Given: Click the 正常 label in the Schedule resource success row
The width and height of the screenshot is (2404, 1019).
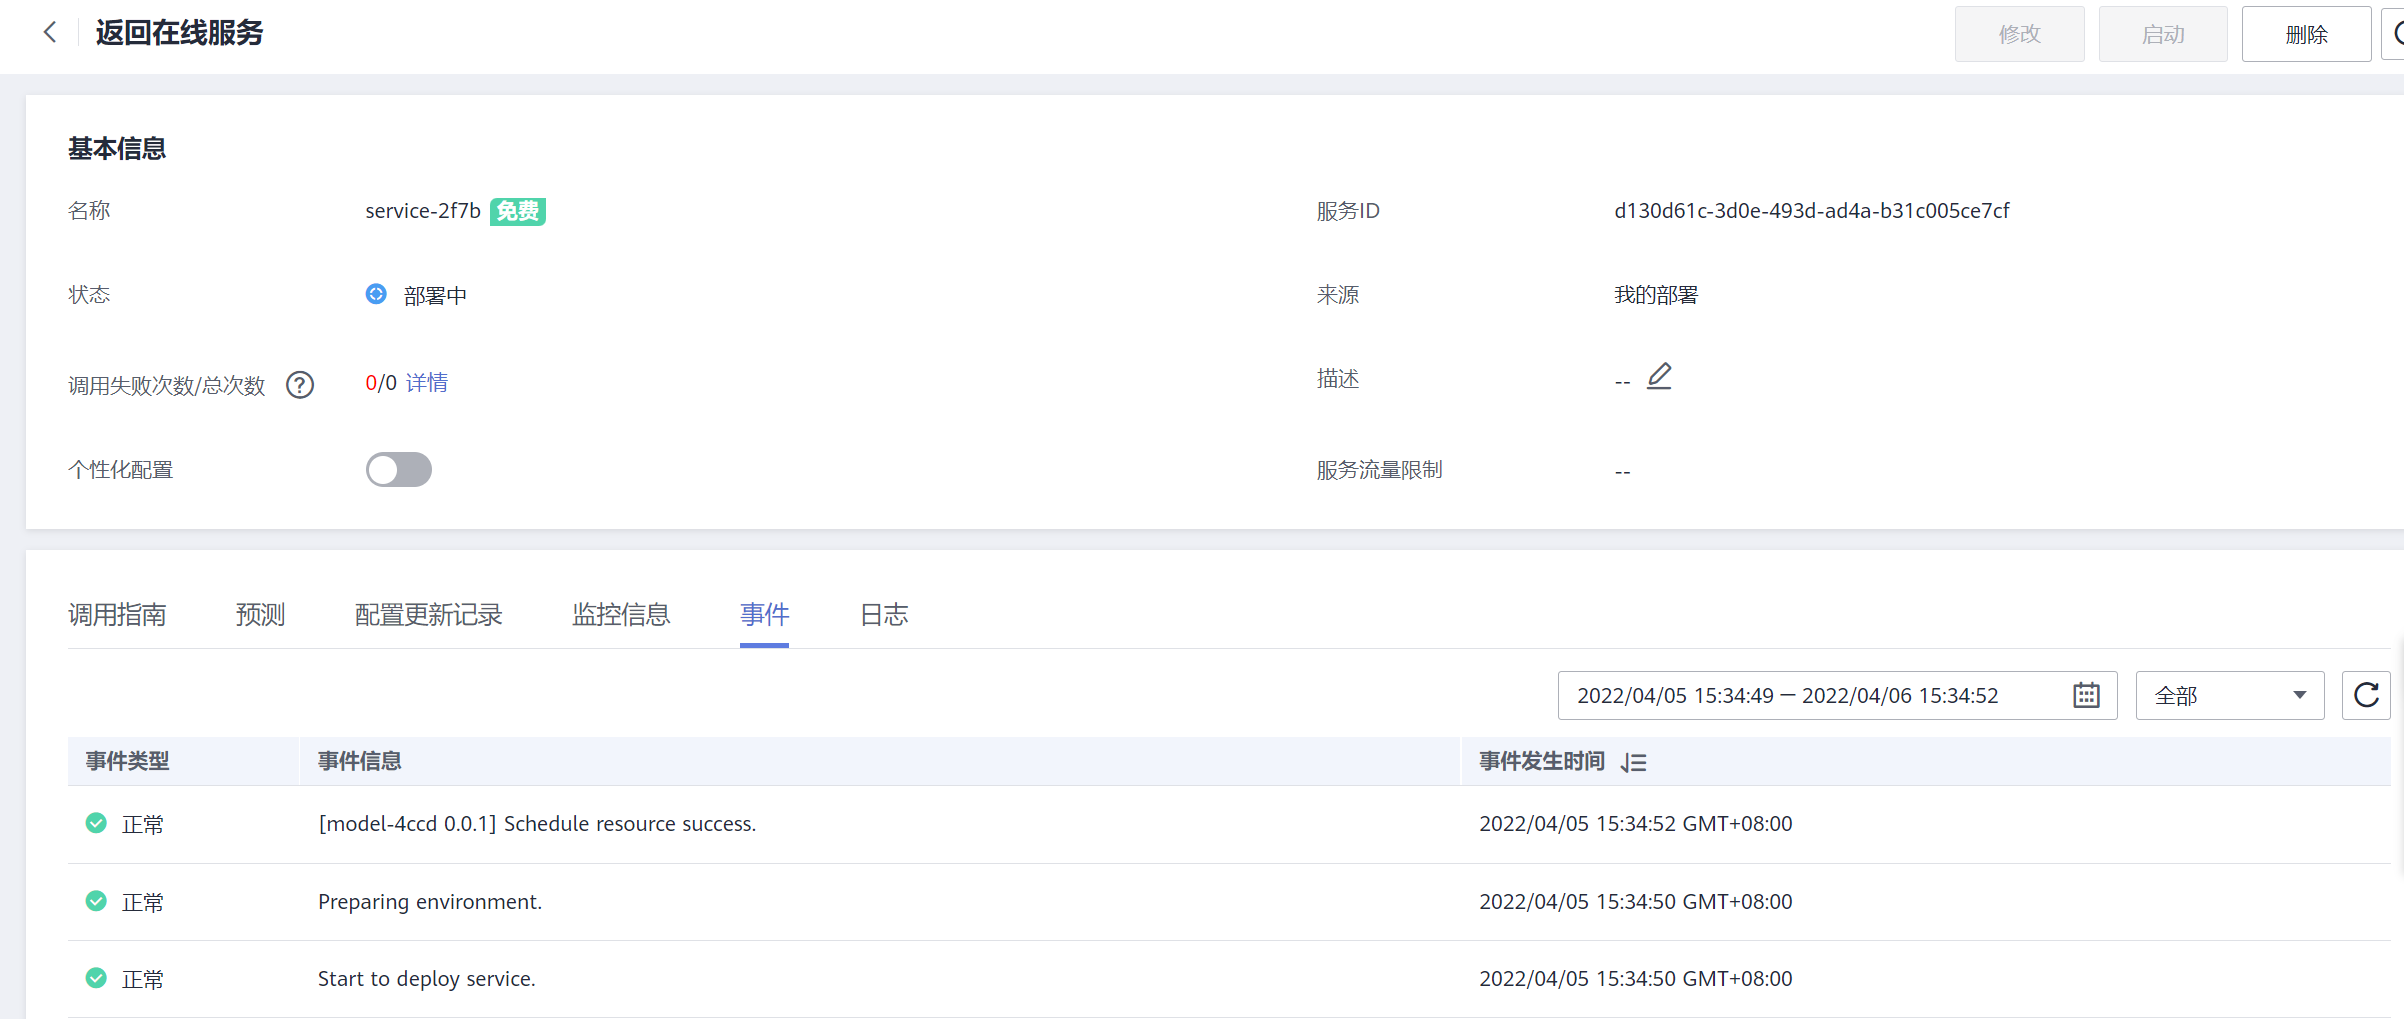Looking at the screenshot, I should (x=143, y=825).
